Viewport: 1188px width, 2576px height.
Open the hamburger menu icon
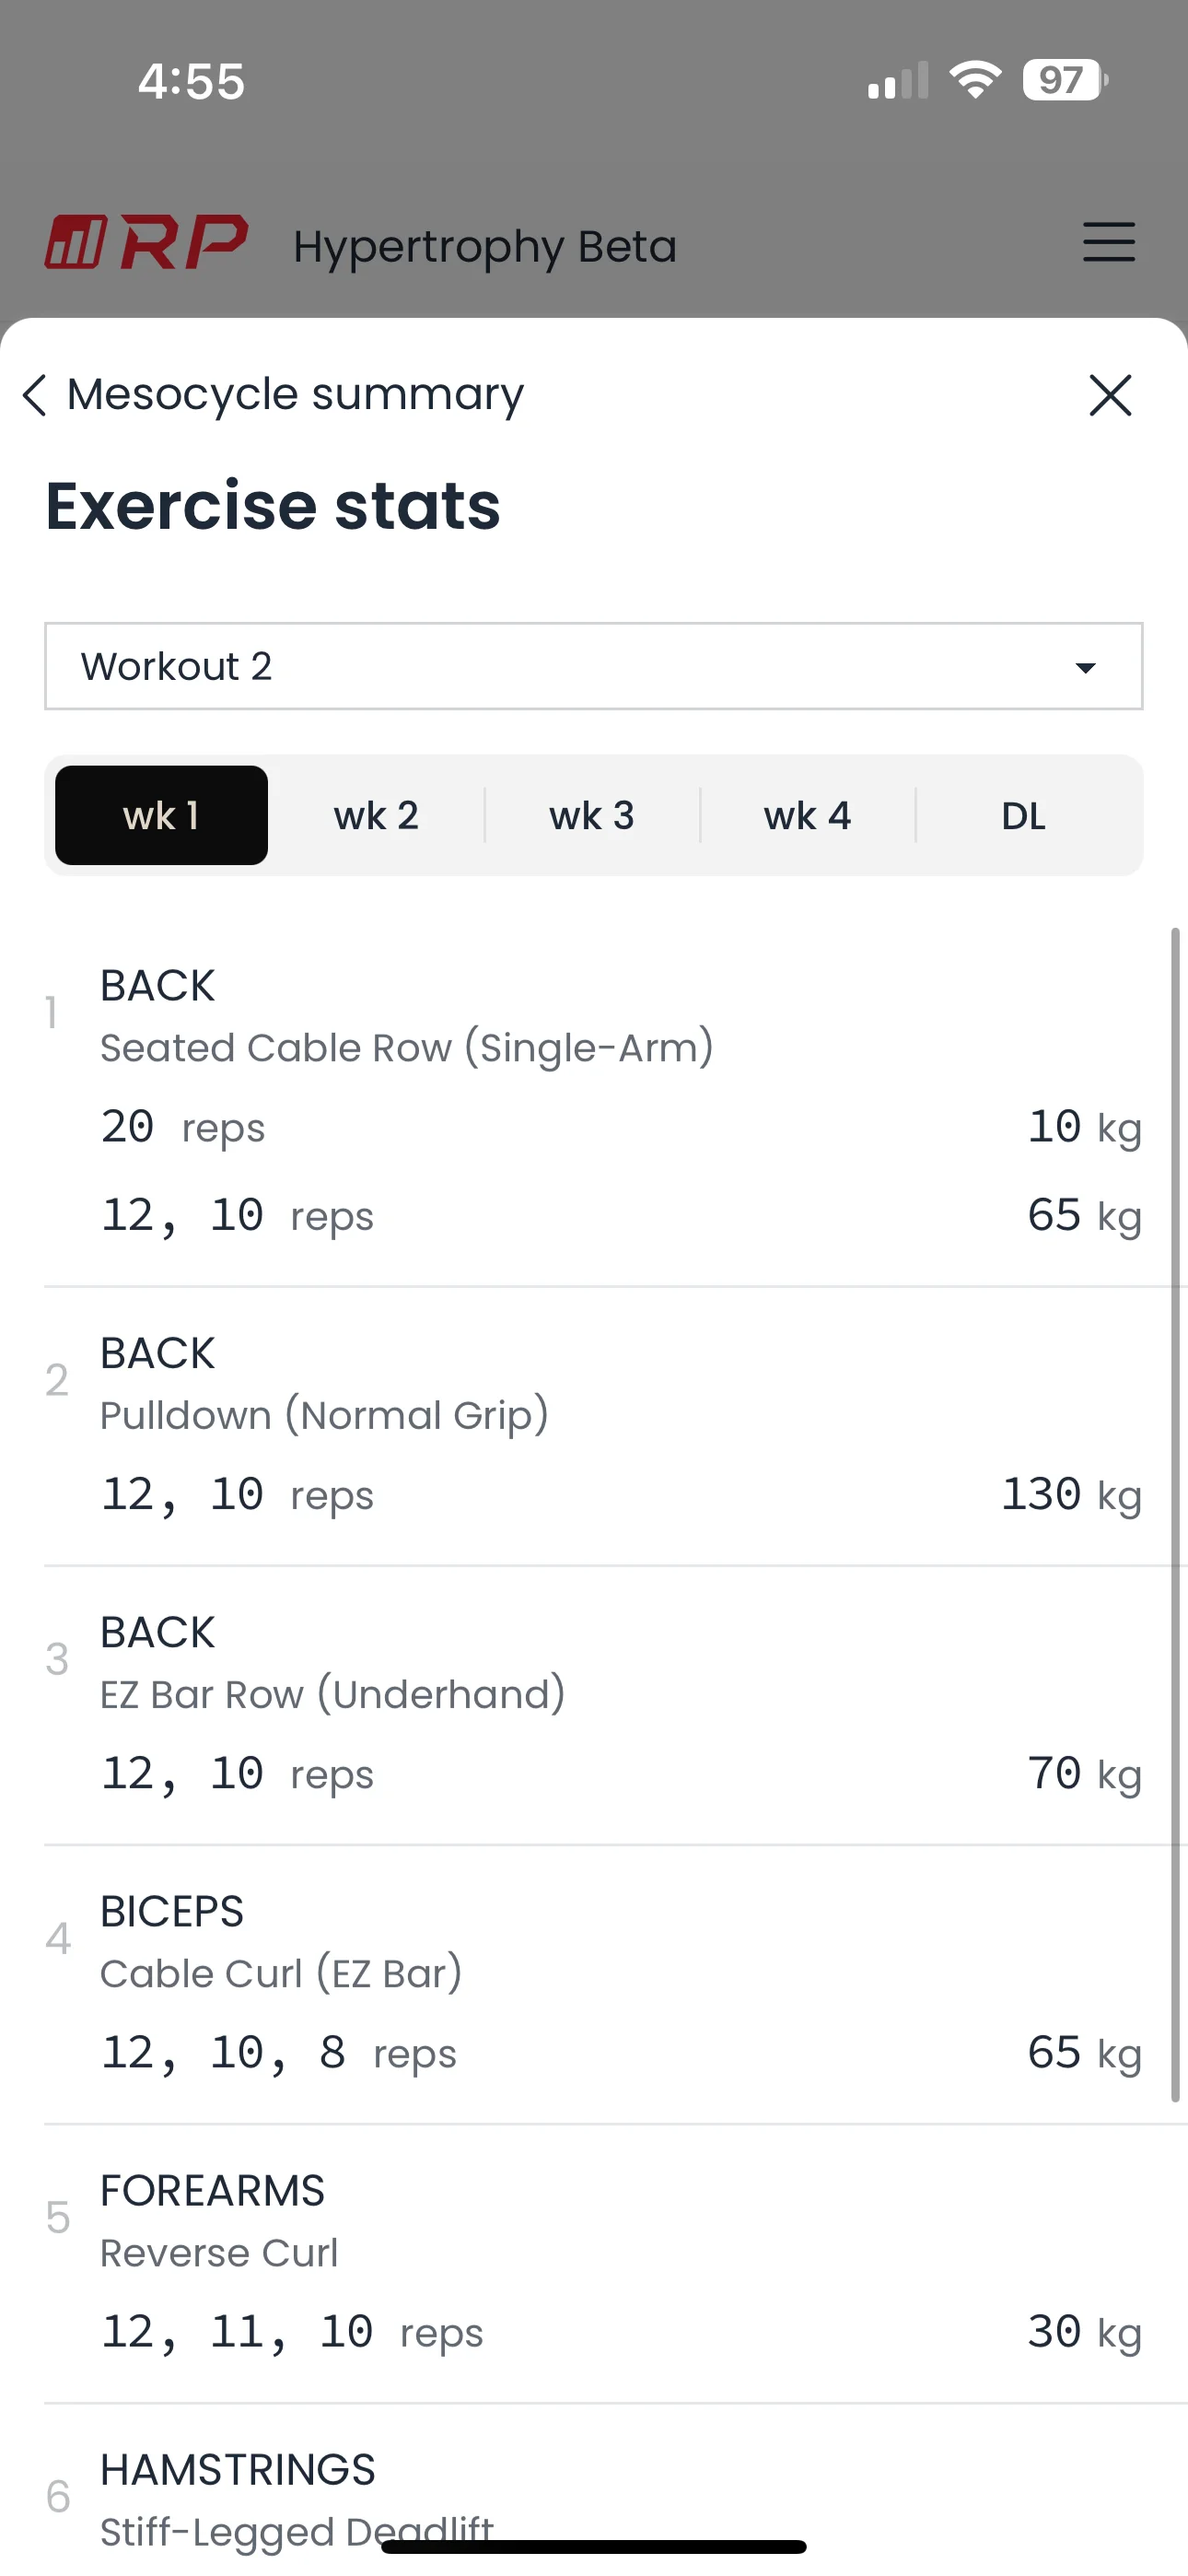pos(1109,243)
